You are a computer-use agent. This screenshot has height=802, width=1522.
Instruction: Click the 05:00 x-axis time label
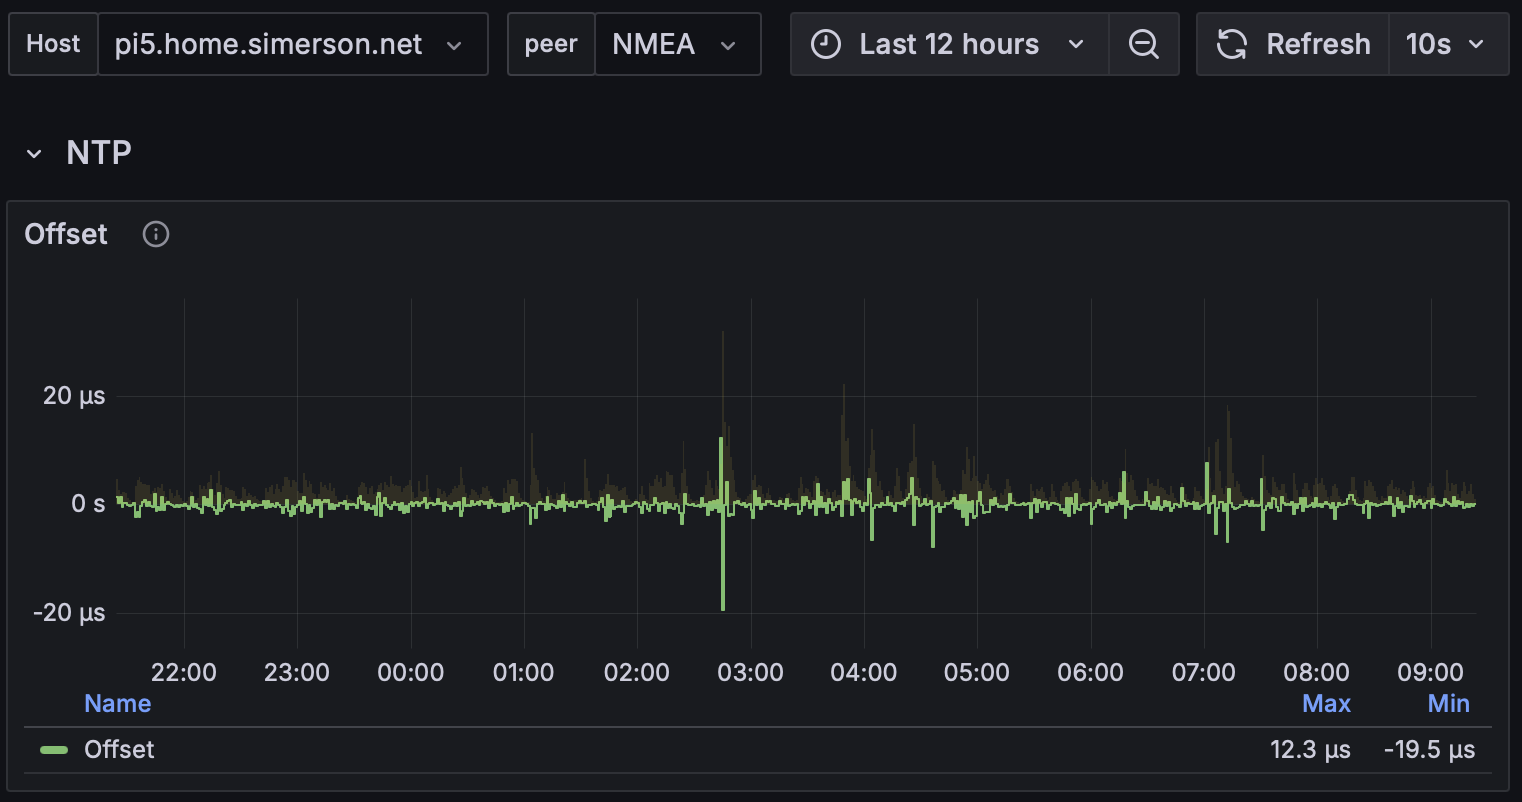point(977,672)
